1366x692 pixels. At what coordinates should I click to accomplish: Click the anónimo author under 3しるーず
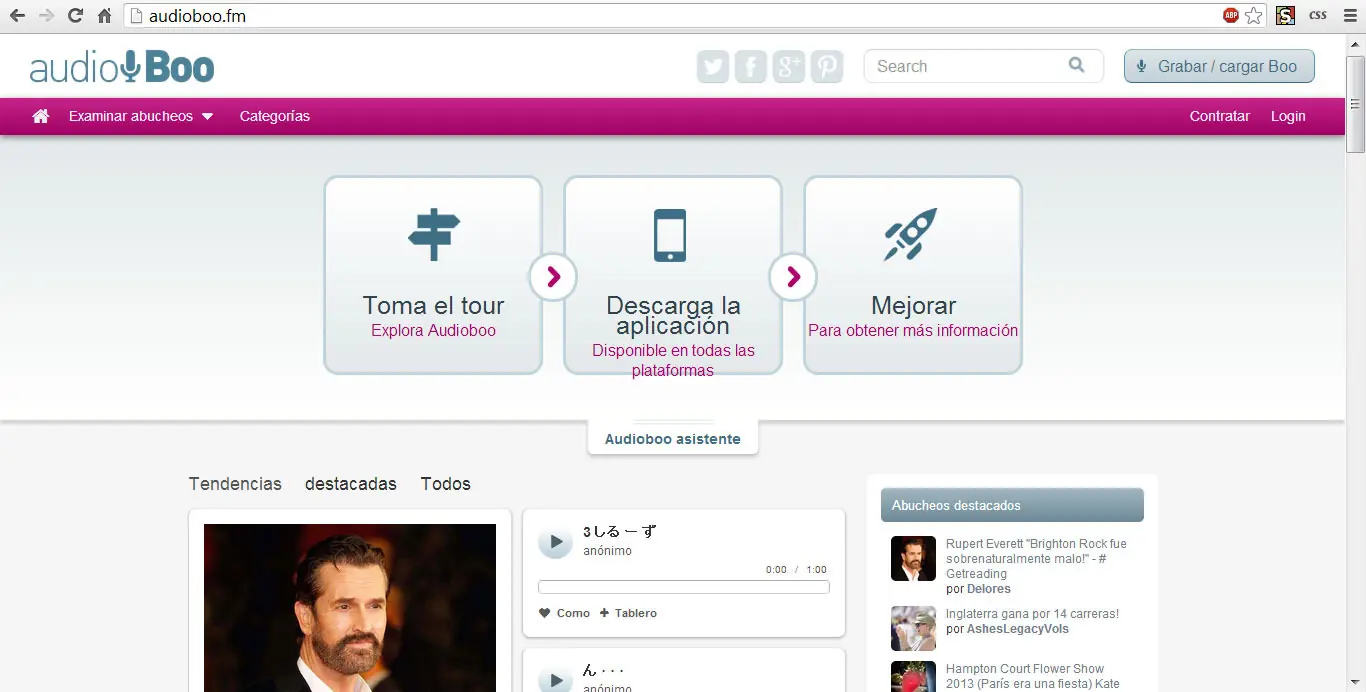point(607,551)
